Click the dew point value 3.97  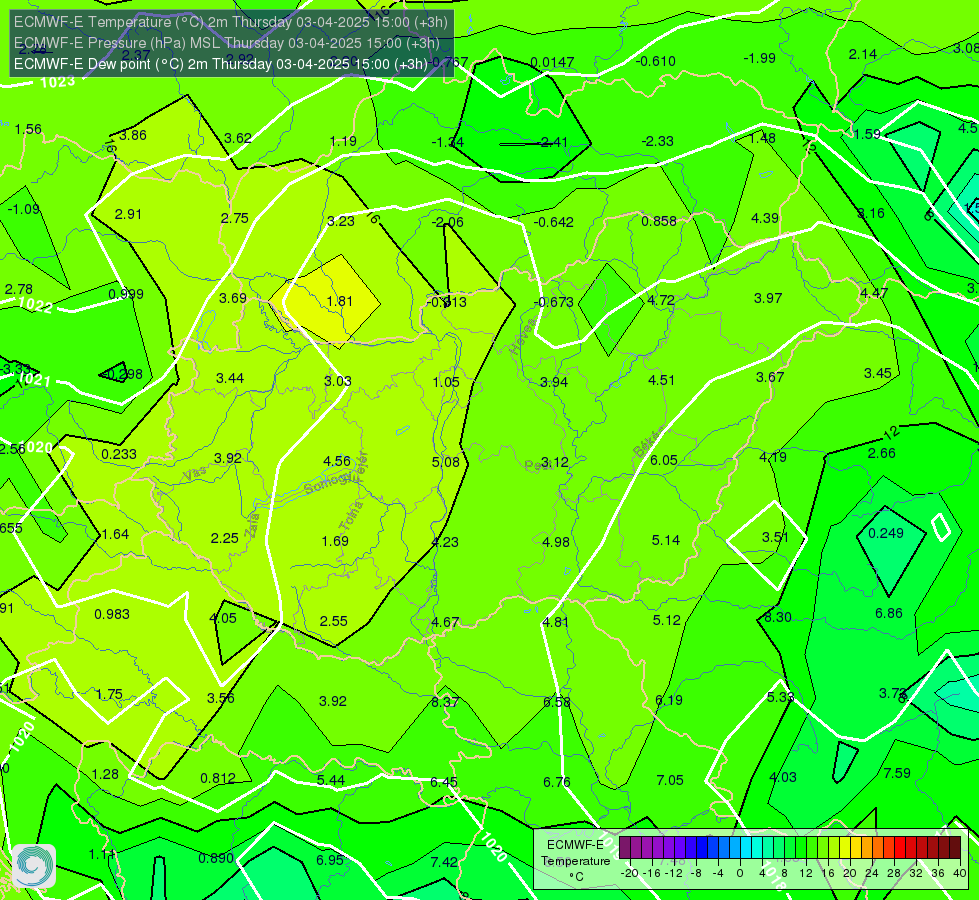coord(768,299)
